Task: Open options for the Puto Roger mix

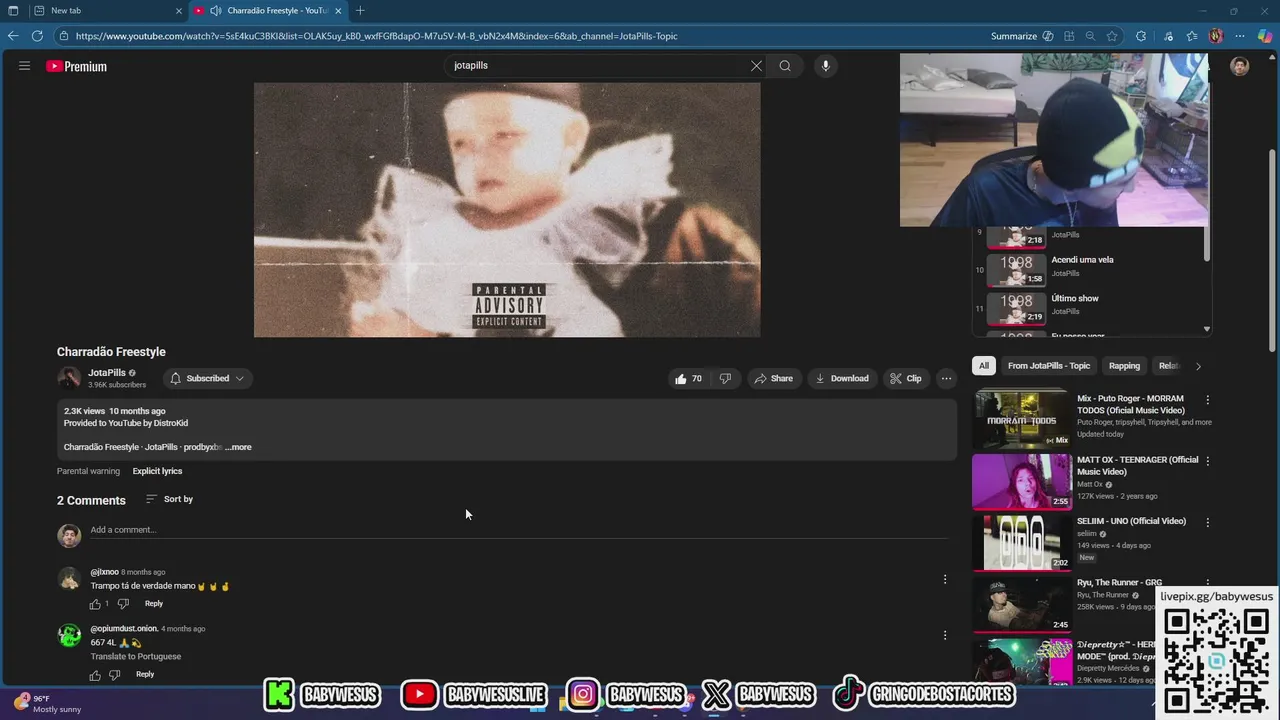Action: click(1207, 400)
